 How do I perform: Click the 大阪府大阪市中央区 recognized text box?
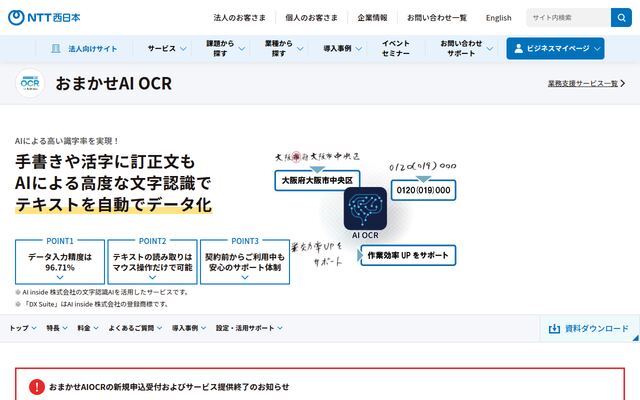pyautogui.click(x=317, y=180)
